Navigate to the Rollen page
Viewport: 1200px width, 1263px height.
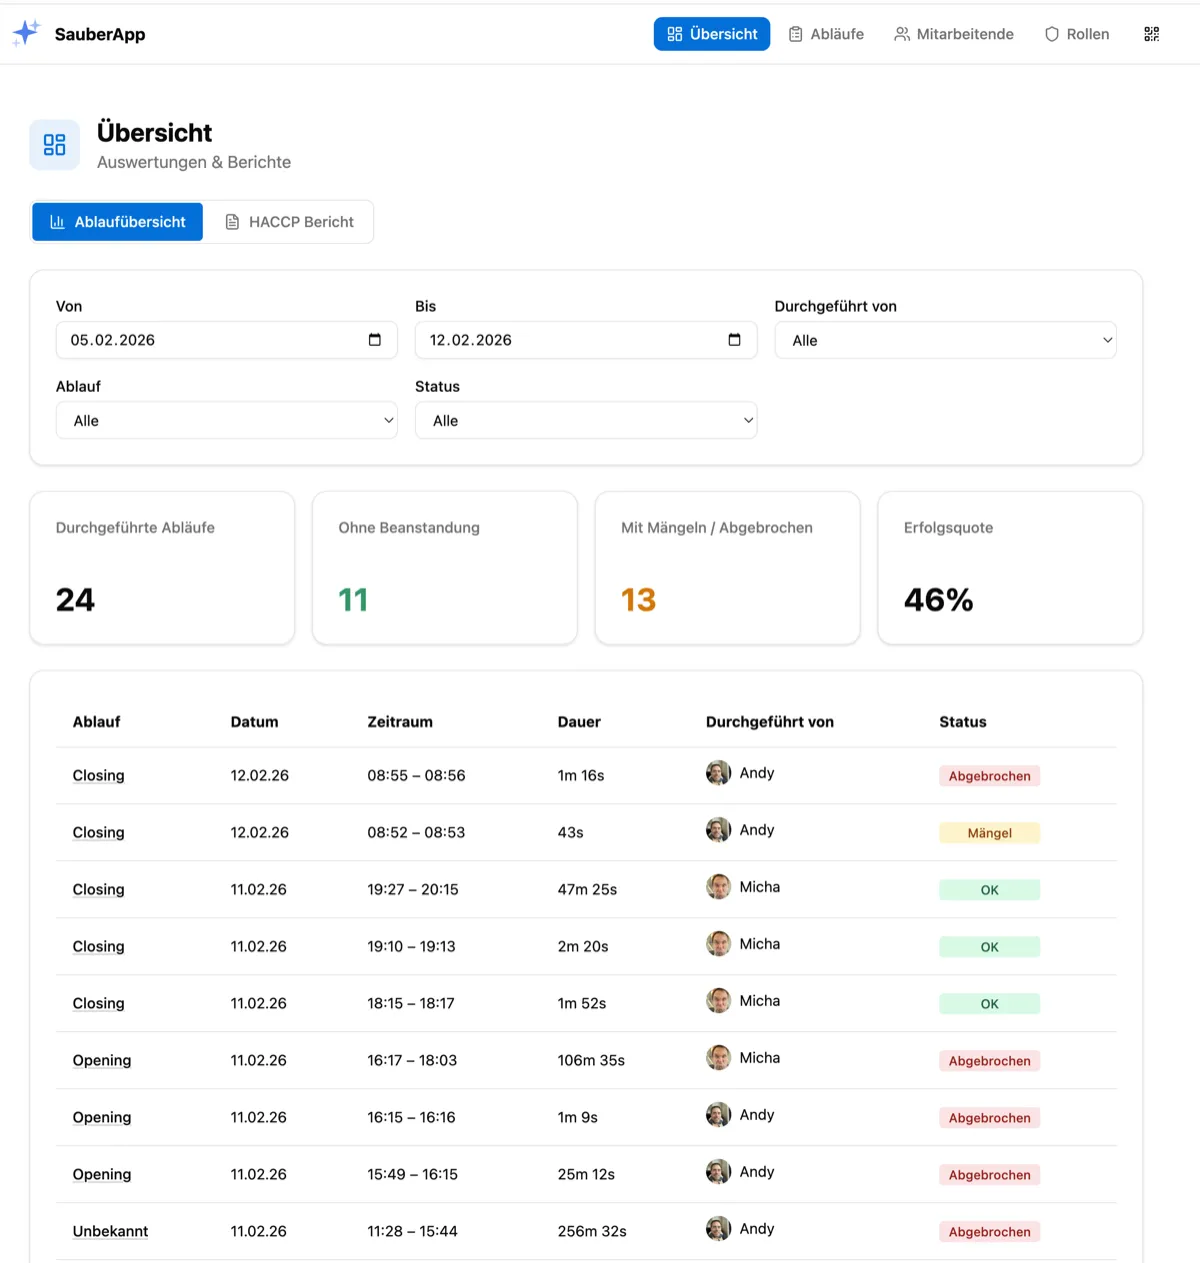coord(1077,34)
